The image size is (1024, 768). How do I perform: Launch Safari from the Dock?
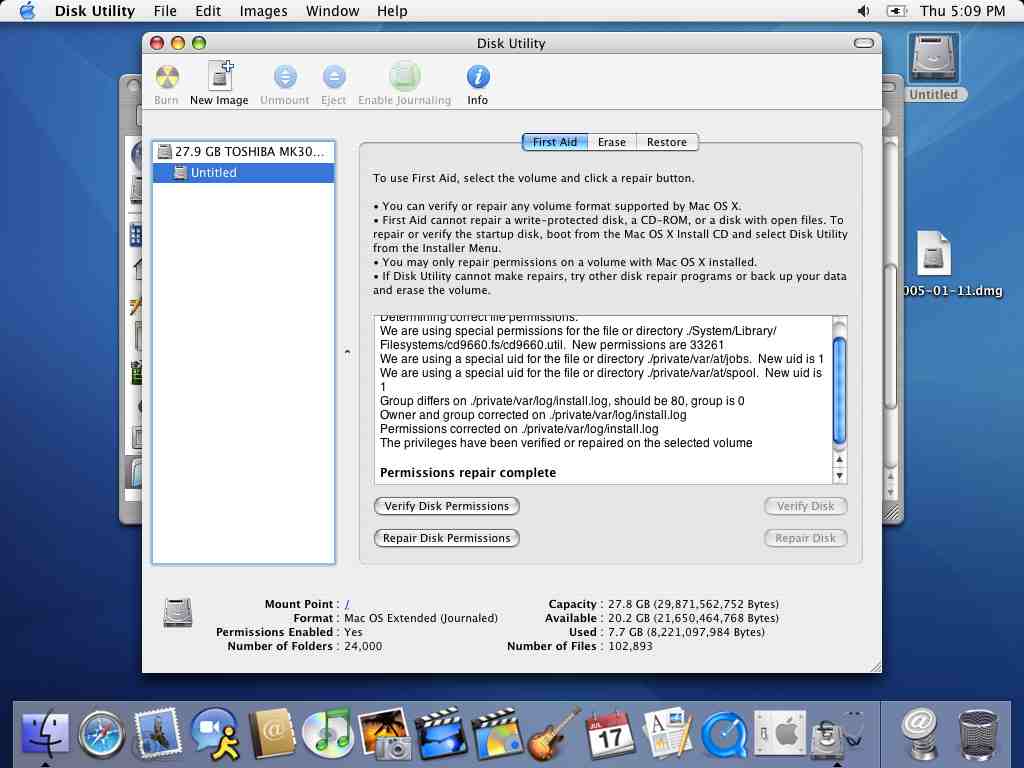tap(101, 734)
